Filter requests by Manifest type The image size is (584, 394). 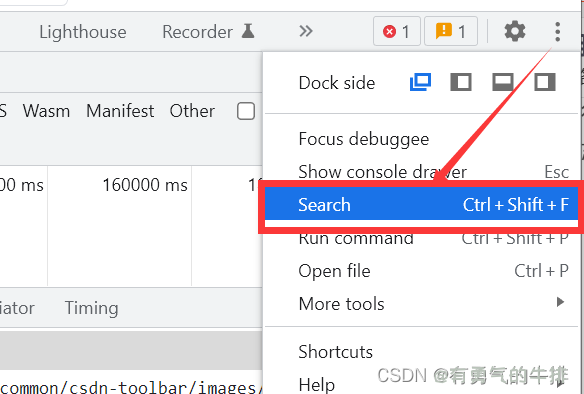120,111
